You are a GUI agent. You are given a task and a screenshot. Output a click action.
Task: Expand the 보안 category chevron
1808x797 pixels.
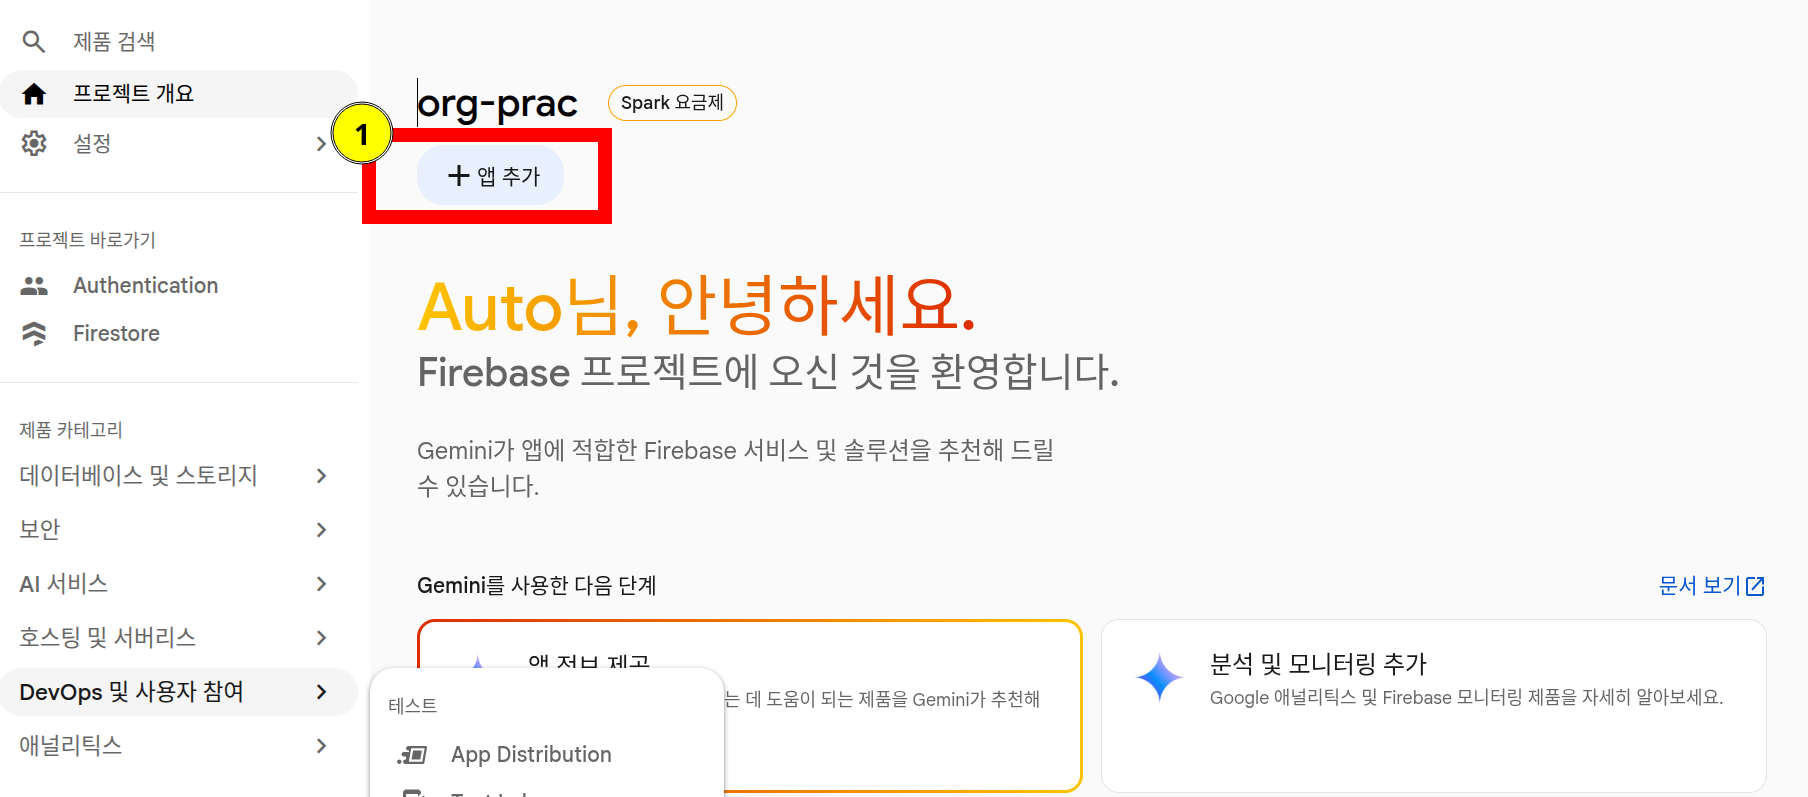tap(321, 530)
